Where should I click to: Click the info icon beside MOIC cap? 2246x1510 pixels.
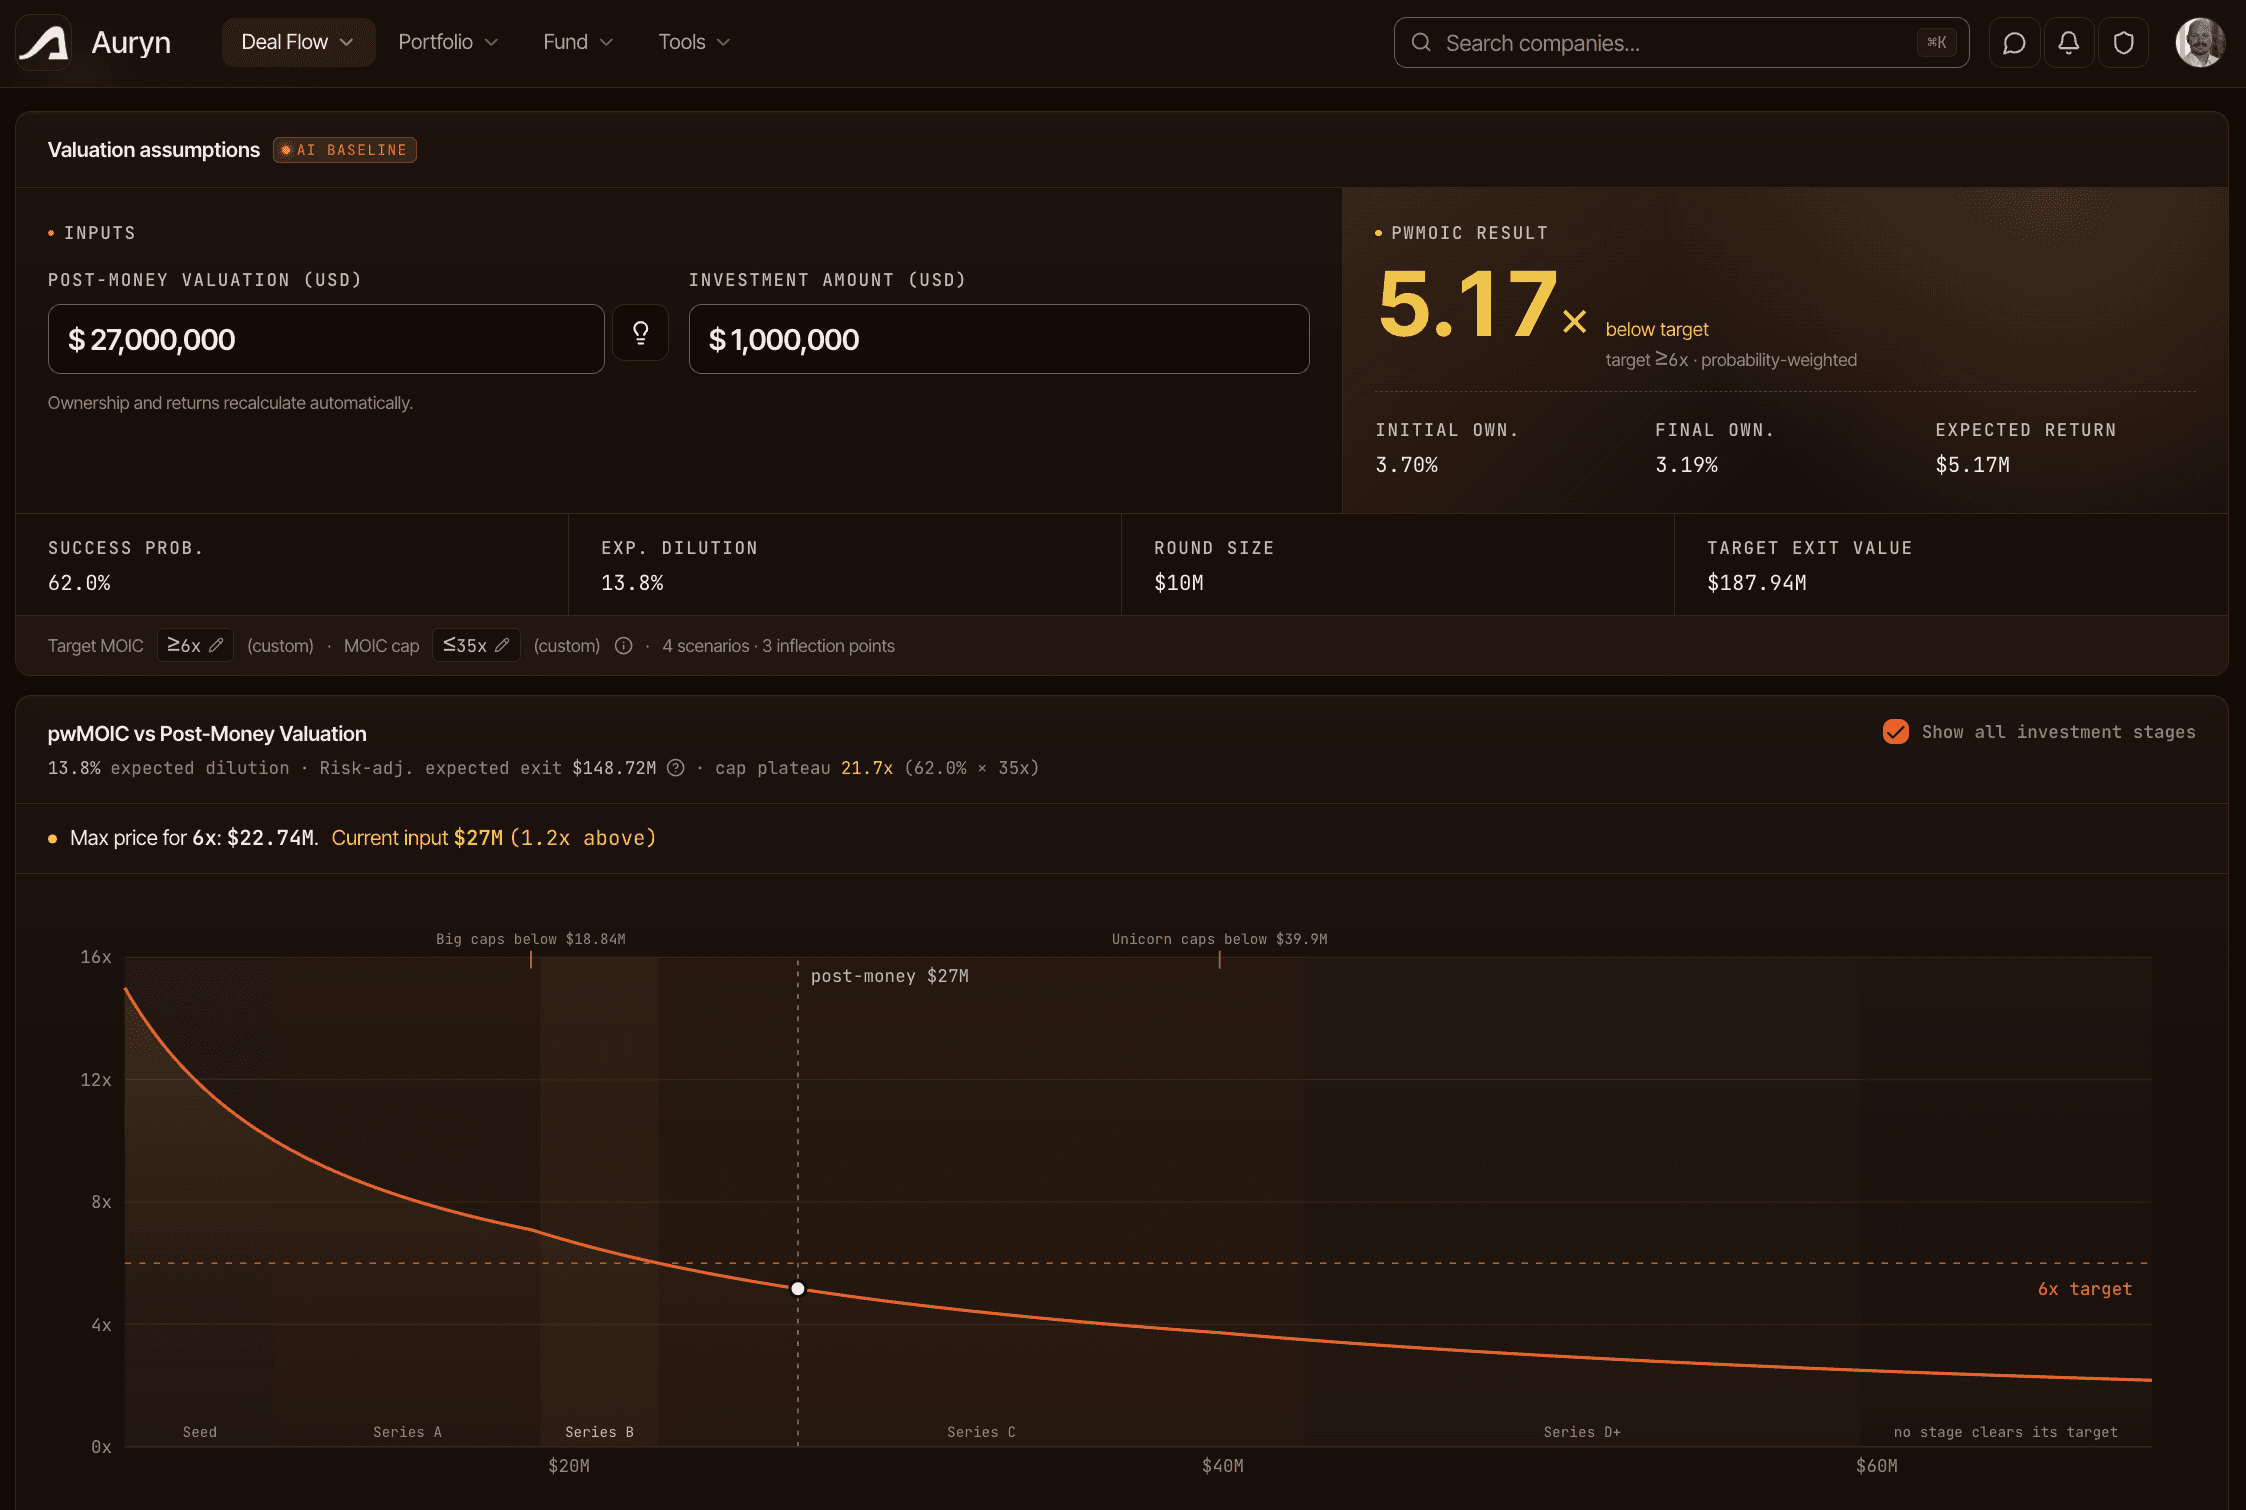pos(624,646)
